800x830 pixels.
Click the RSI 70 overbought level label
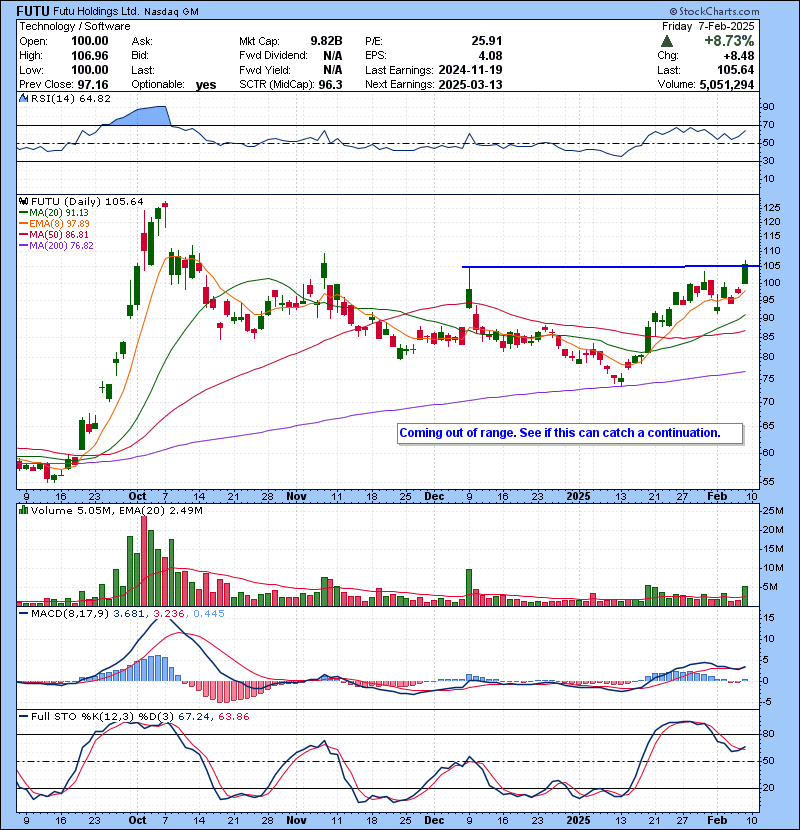[769, 125]
